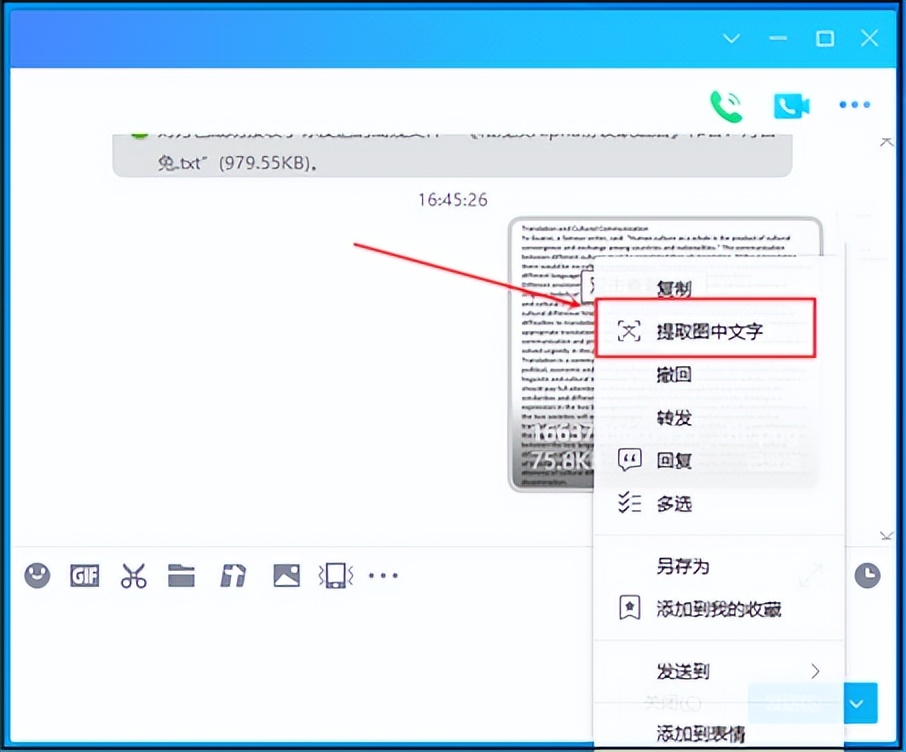
Task: Open the GIF panel
Action: (84, 575)
